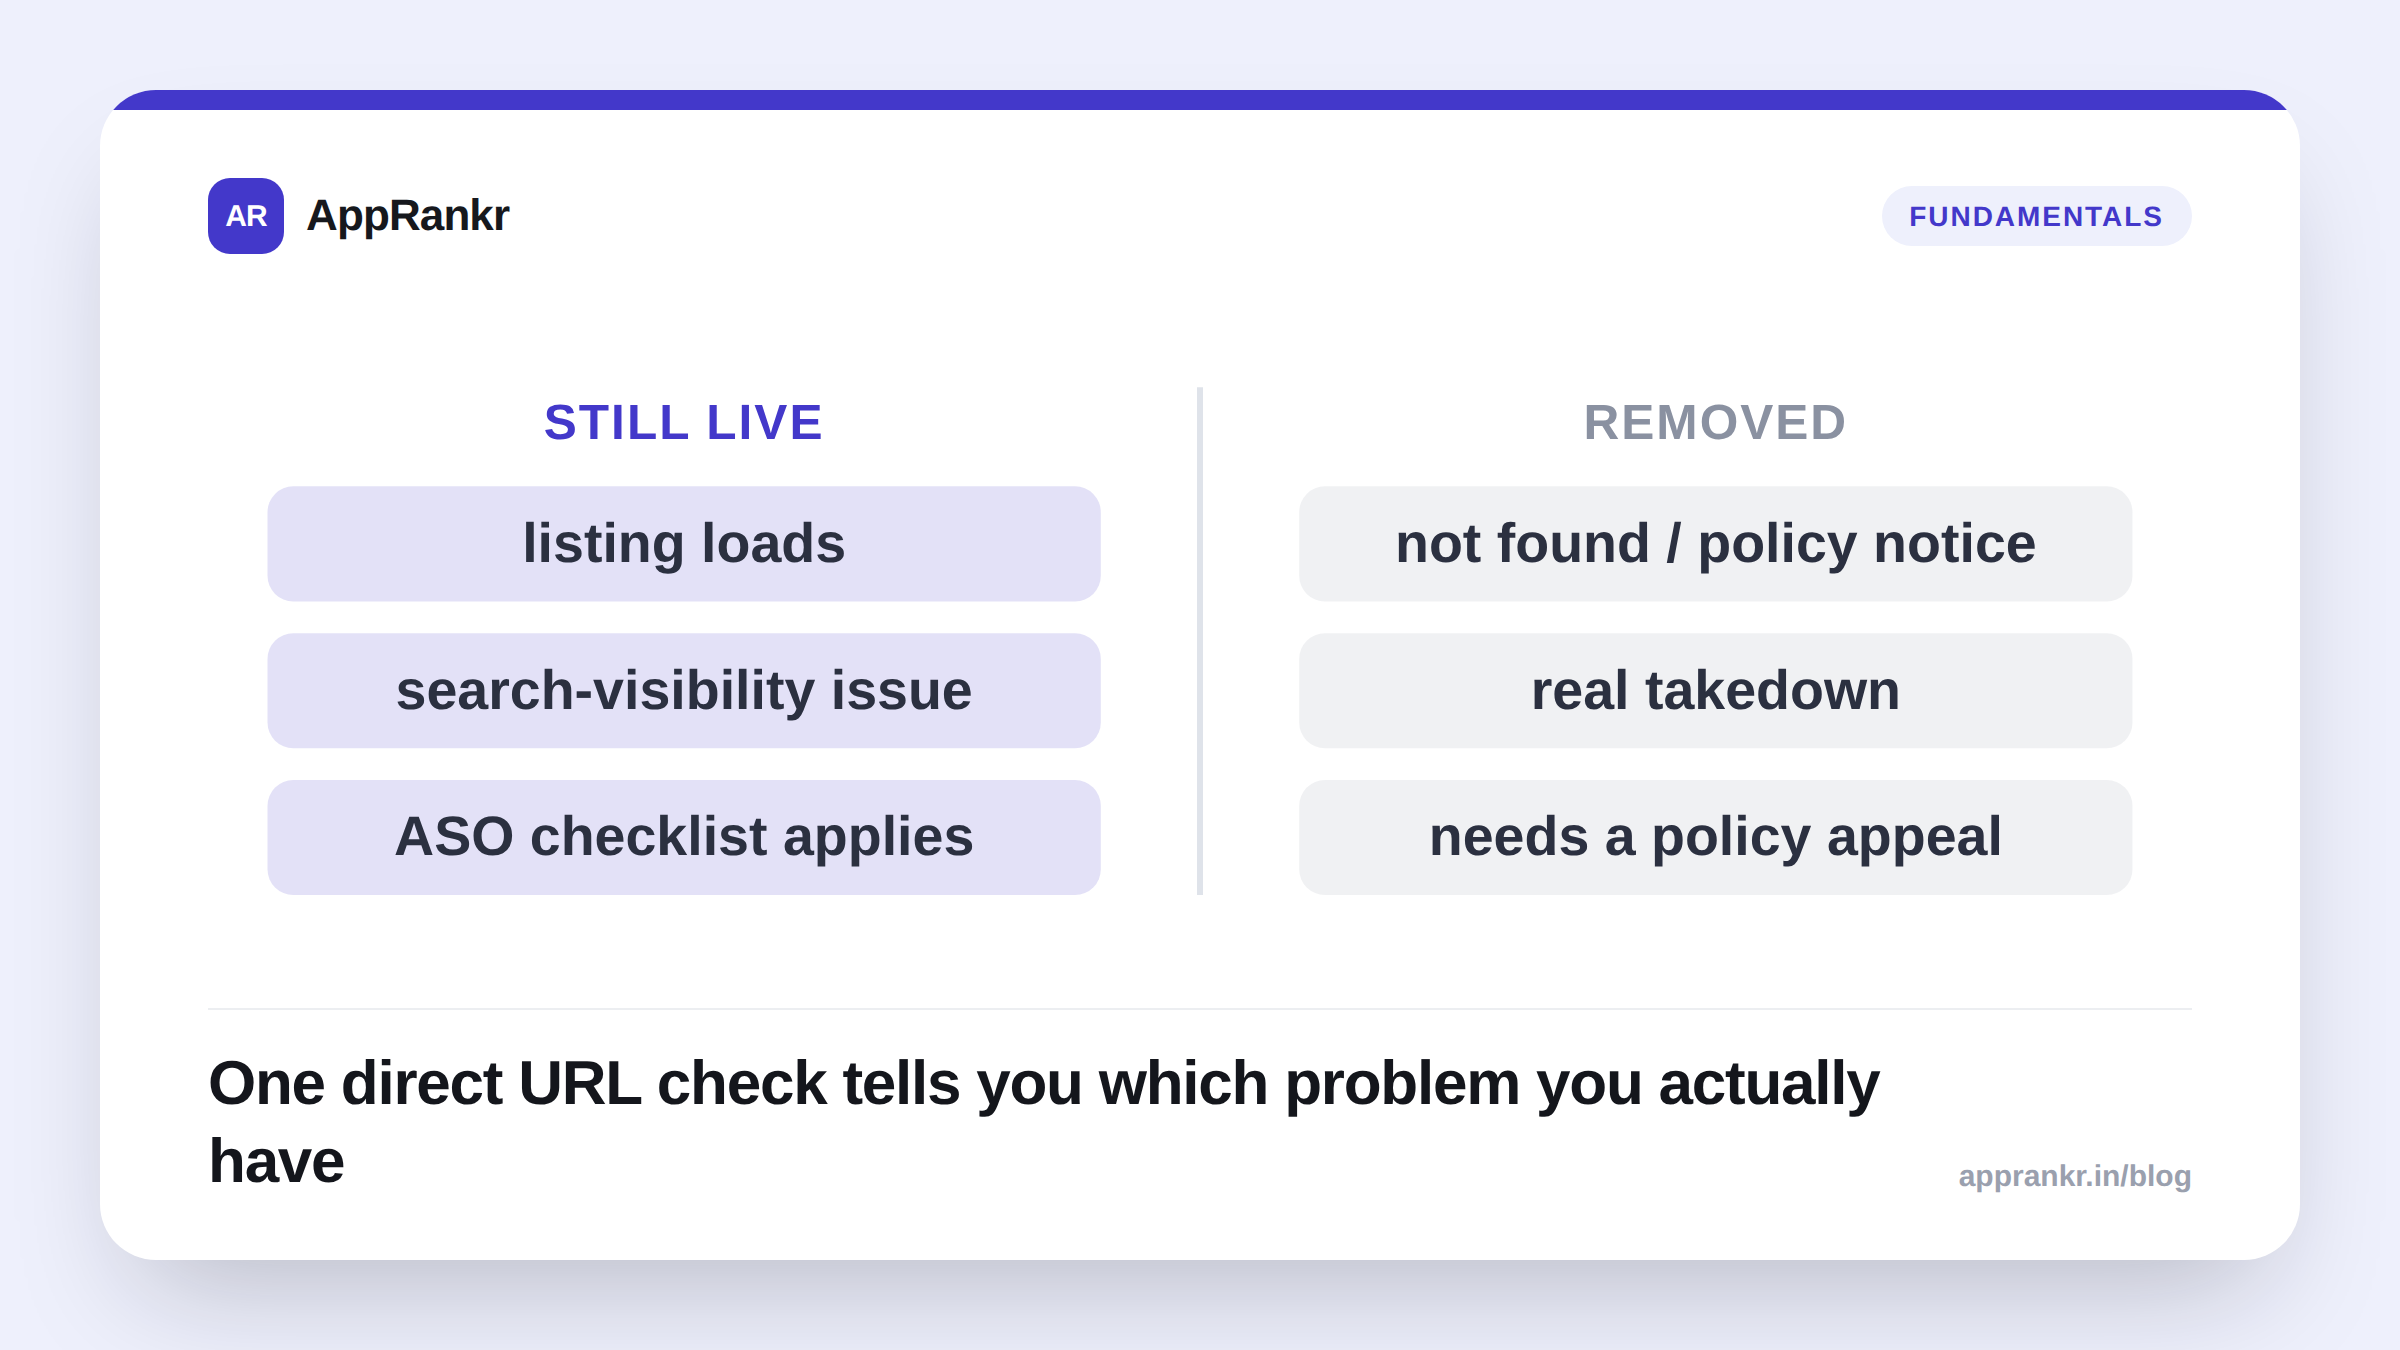Click the horizontal rule above the headline
The image size is (2400, 1350).
pos(1200,1009)
